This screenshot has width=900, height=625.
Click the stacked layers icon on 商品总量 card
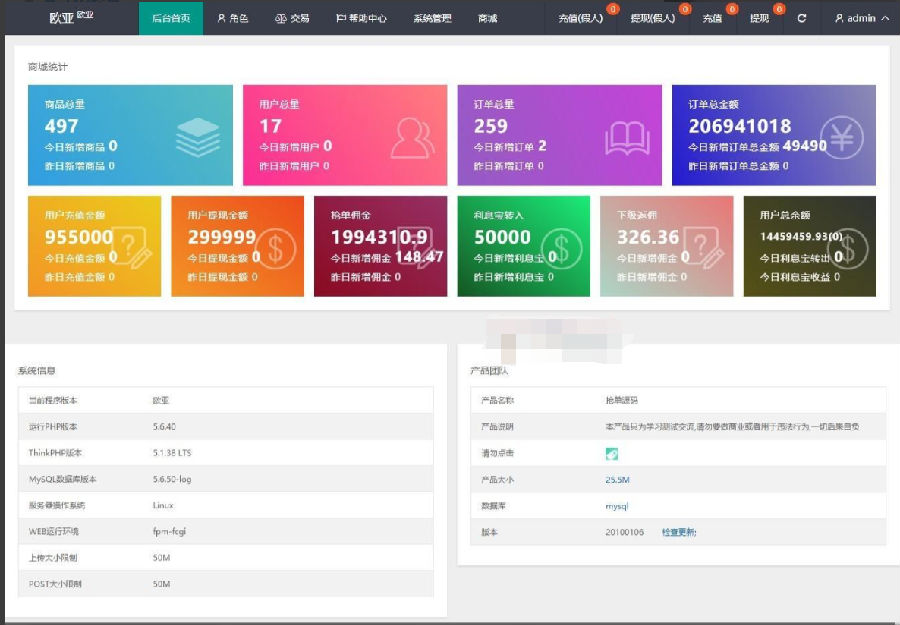[197, 137]
